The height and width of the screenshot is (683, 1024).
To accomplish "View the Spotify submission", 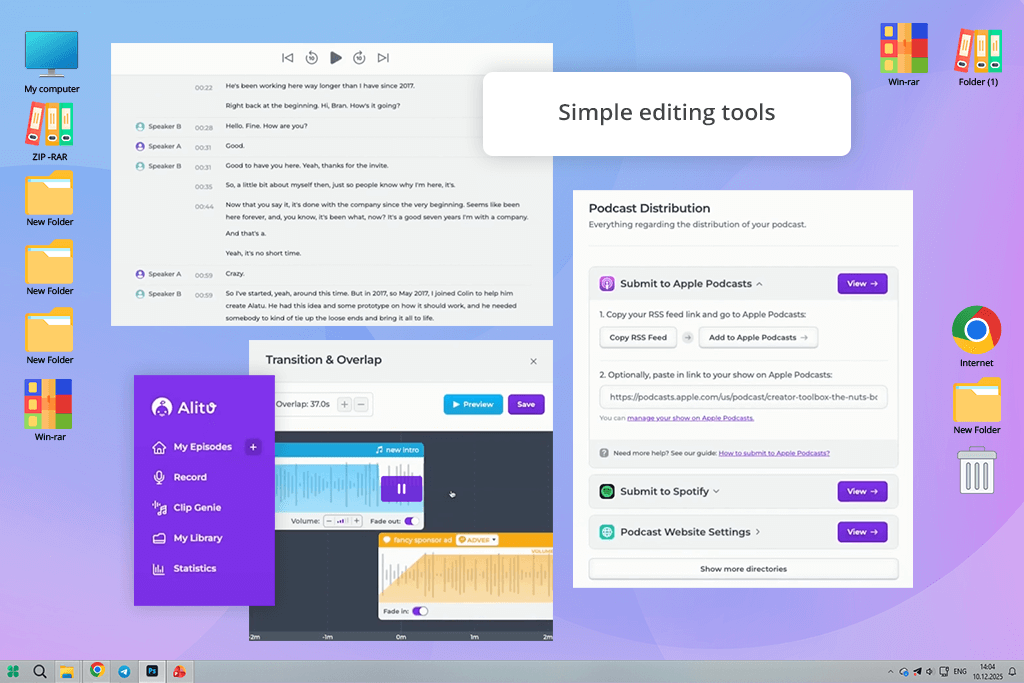I will (x=863, y=492).
